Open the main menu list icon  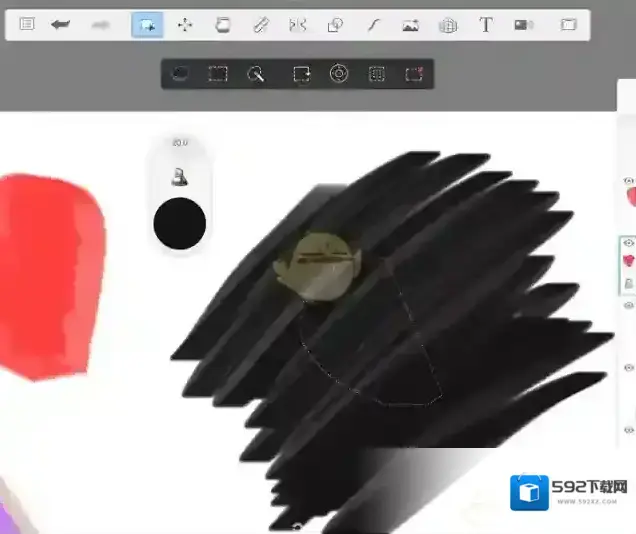click(x=27, y=25)
